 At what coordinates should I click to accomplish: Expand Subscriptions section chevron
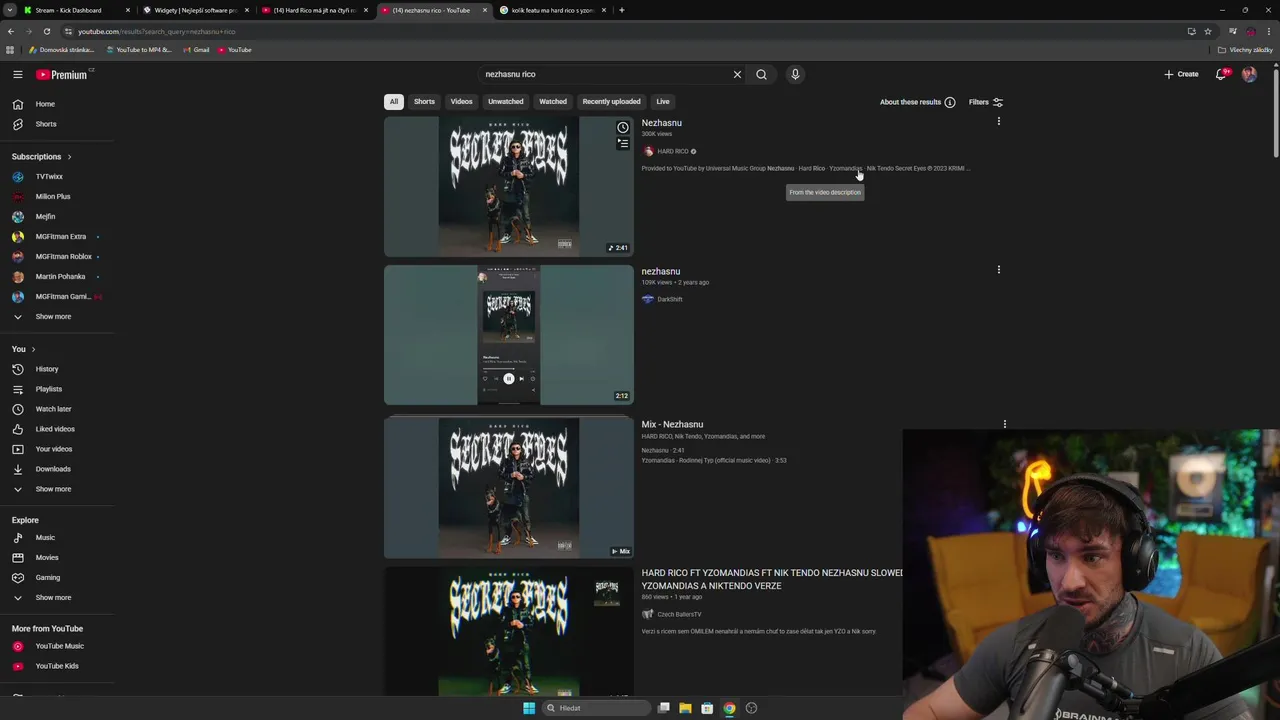(69, 157)
